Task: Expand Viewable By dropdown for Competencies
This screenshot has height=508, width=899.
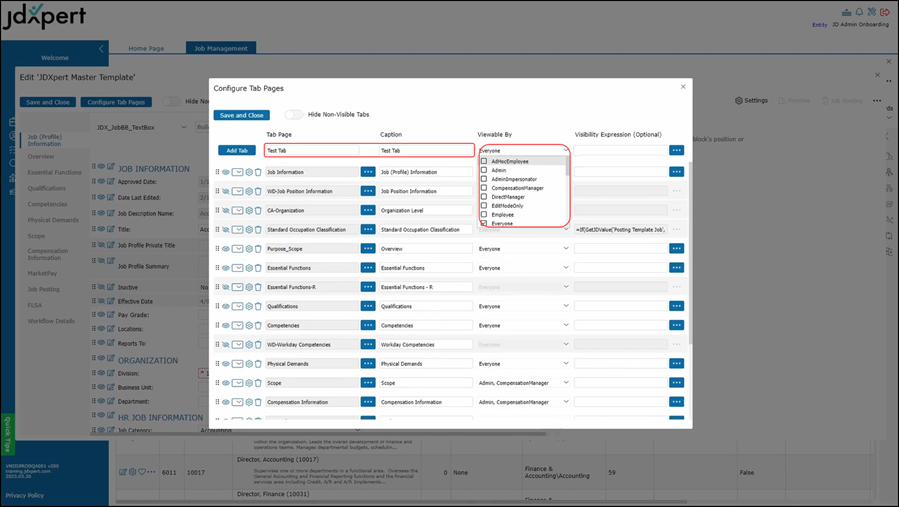Action: click(x=566, y=326)
